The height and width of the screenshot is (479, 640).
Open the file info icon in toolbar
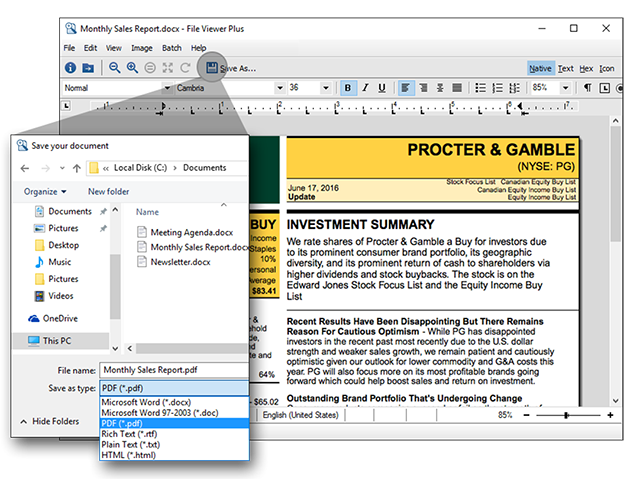(71, 68)
